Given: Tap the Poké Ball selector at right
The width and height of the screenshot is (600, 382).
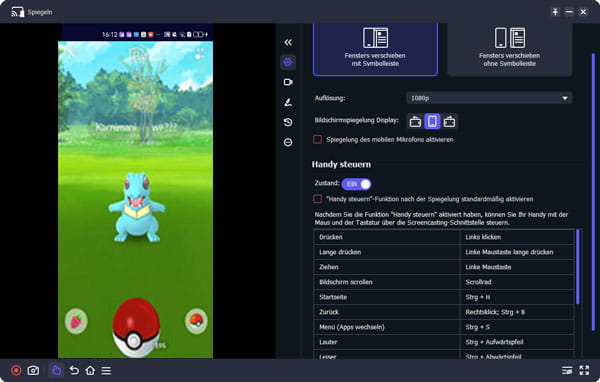Looking at the screenshot, I should (196, 321).
